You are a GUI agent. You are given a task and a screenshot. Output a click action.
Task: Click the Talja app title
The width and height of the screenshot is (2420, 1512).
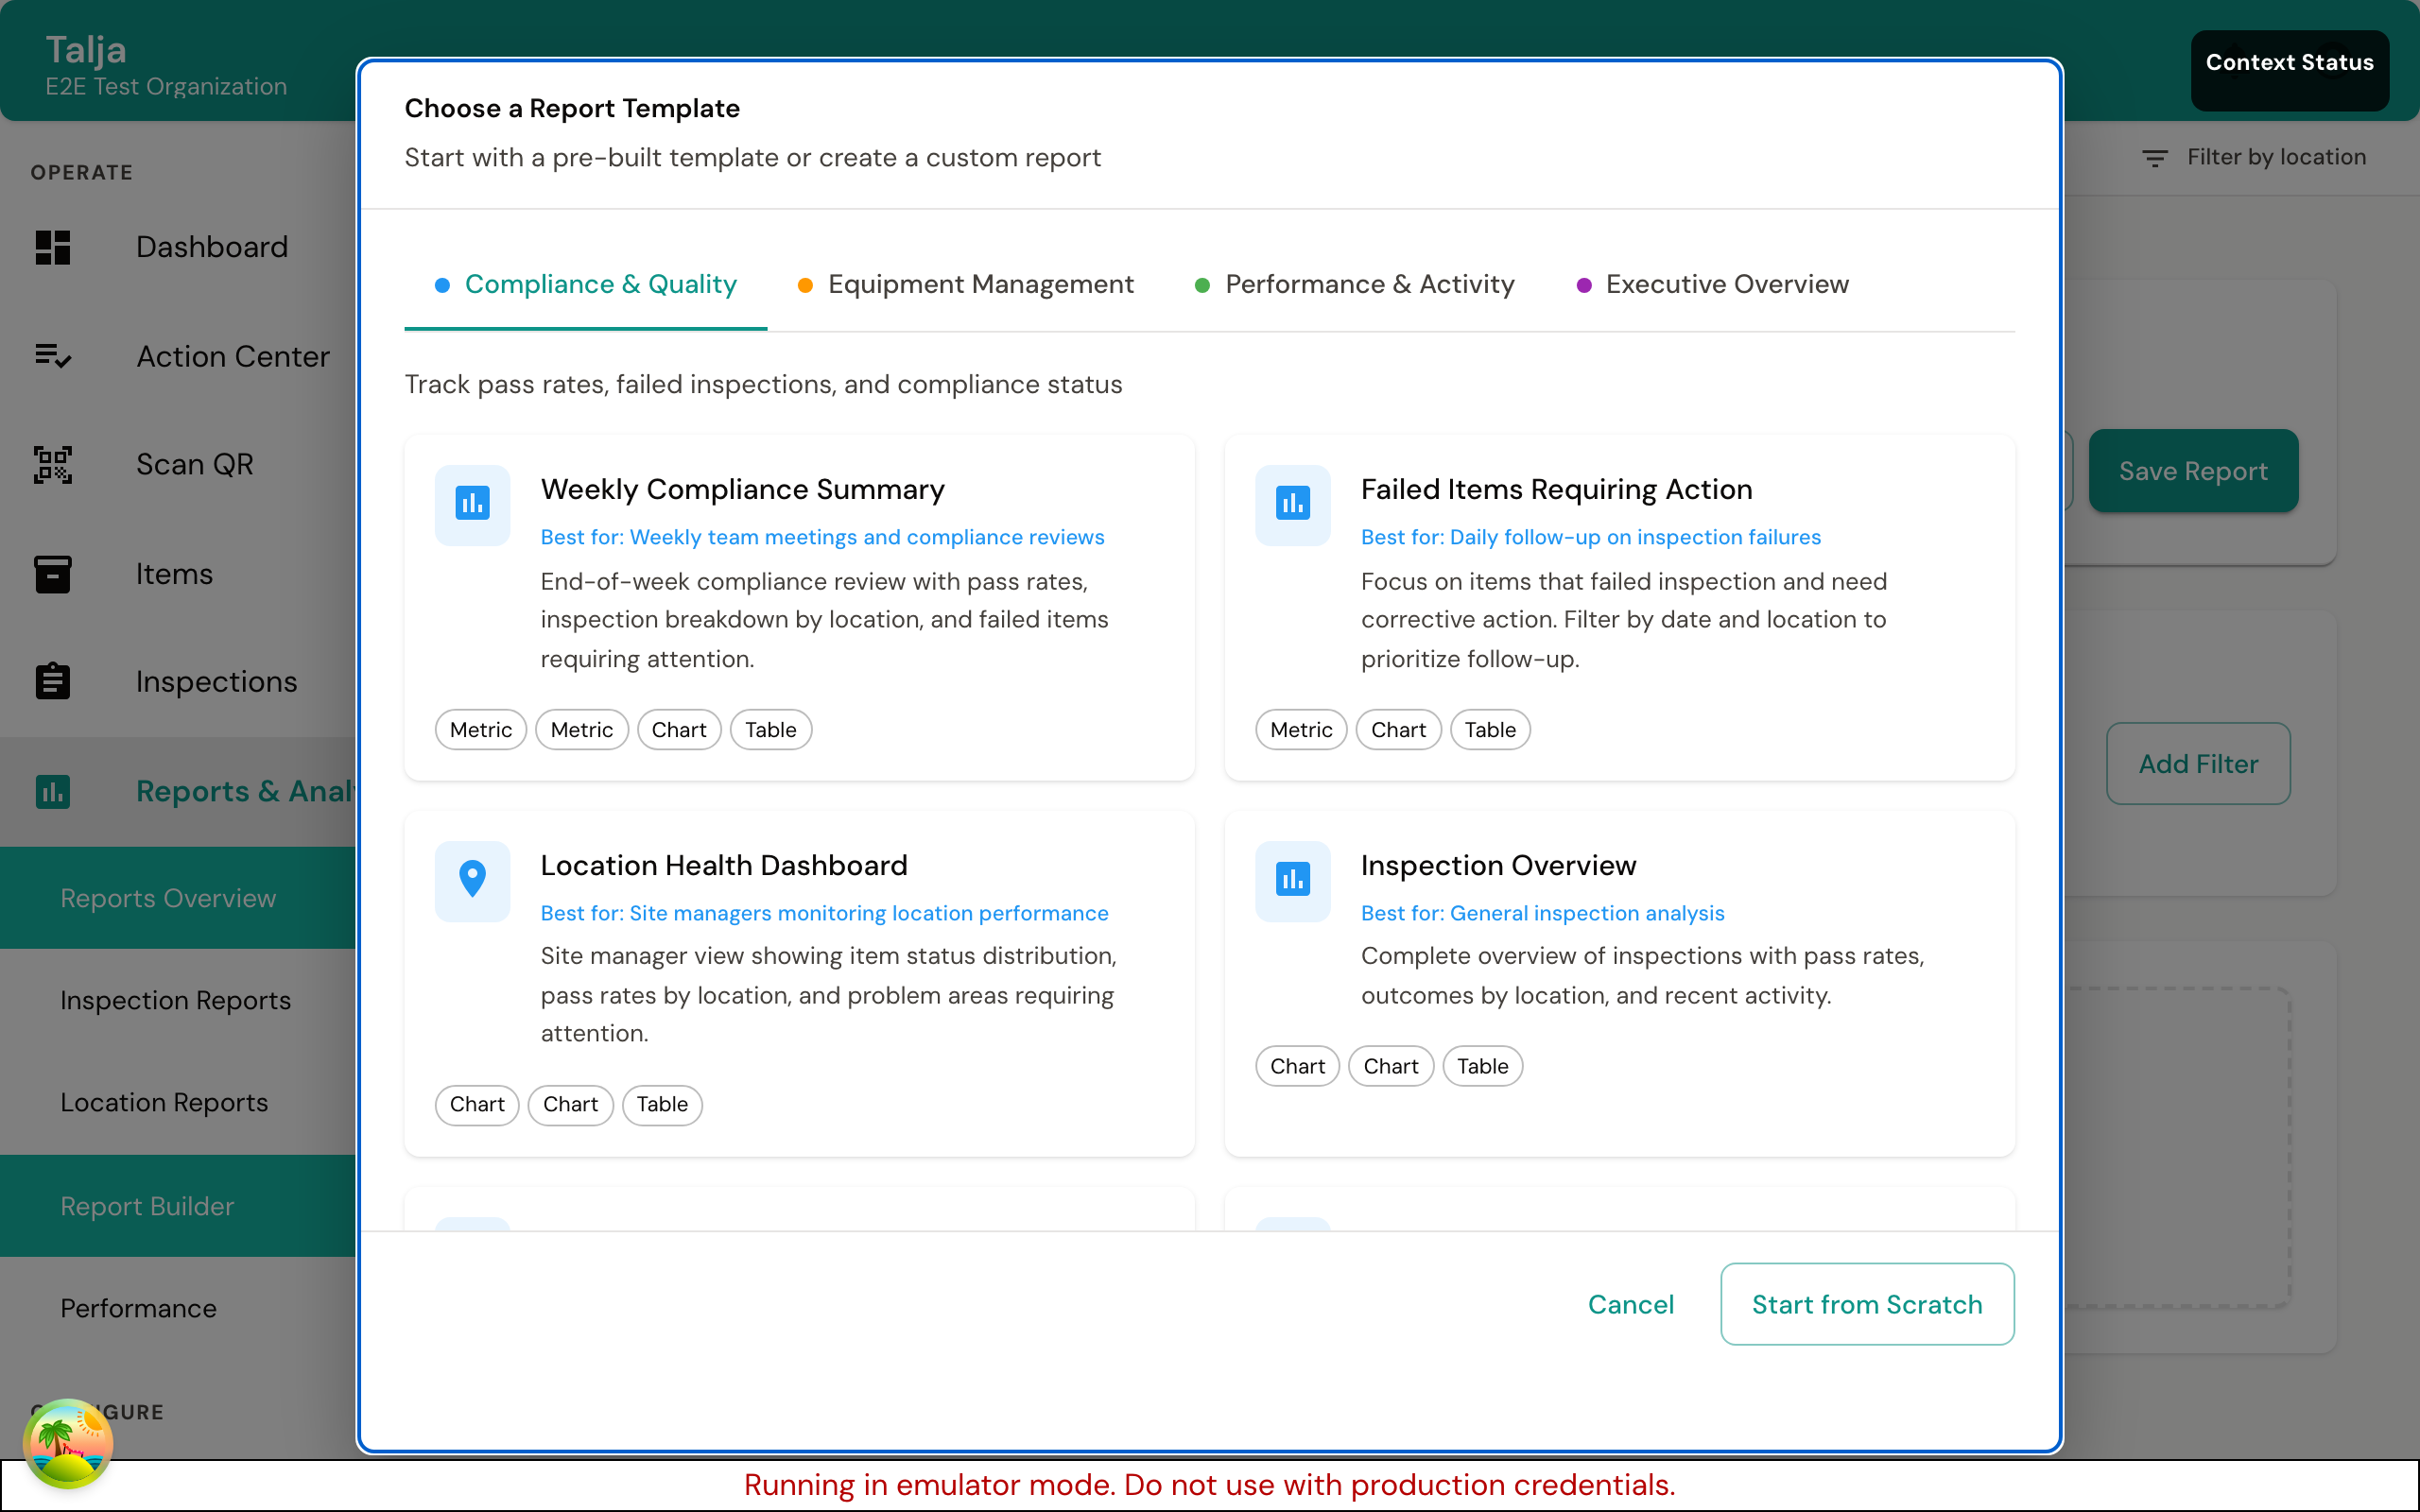[86, 50]
